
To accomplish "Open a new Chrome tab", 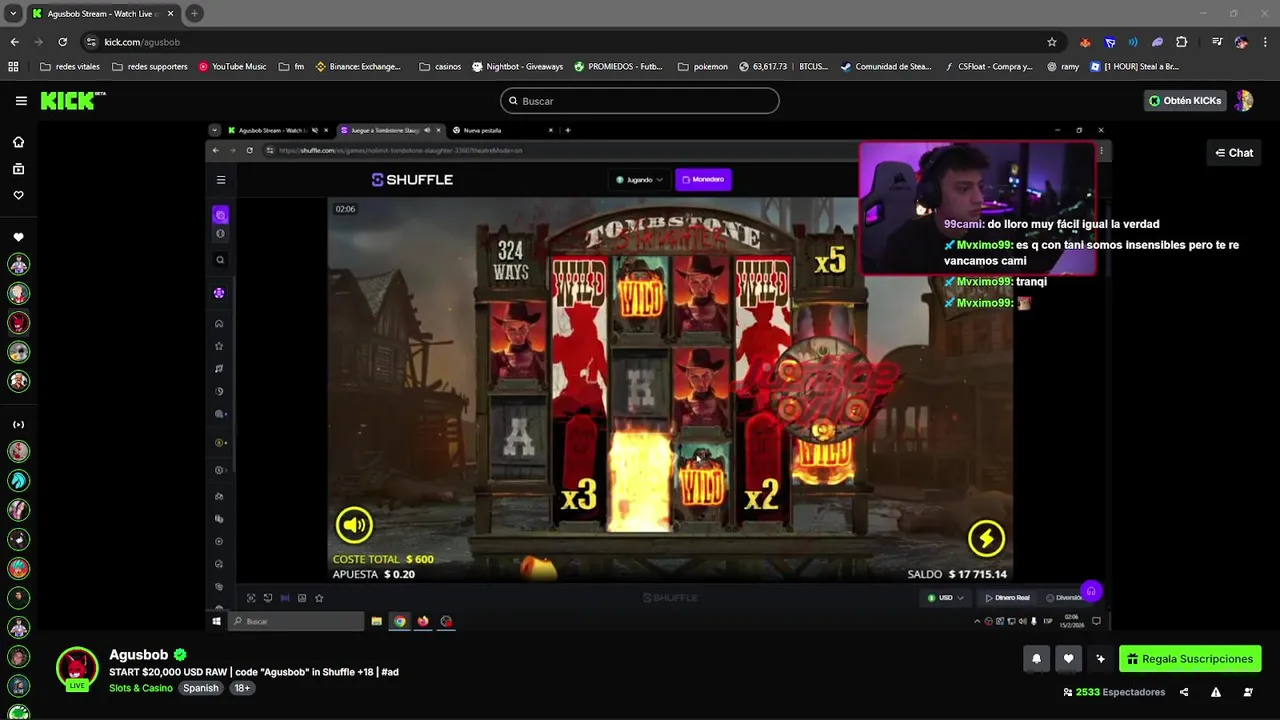I will coord(194,13).
